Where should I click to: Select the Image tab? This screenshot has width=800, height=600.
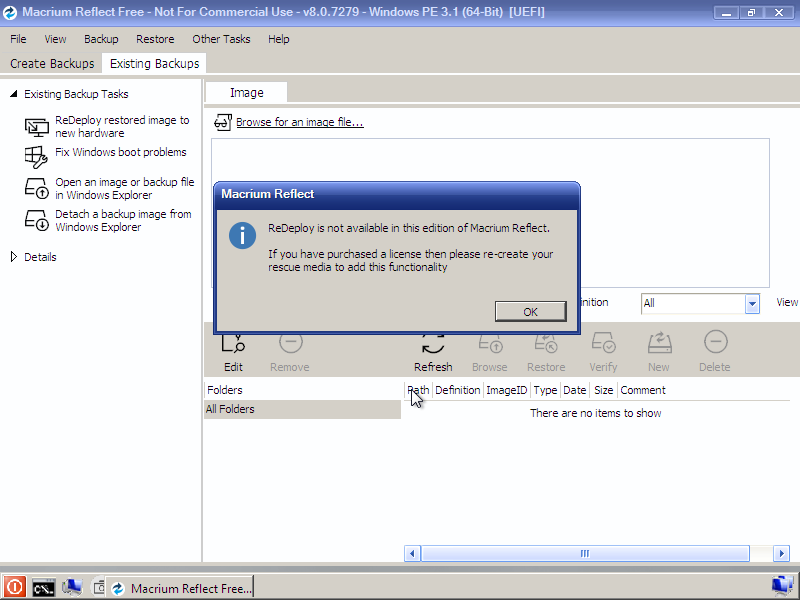[246, 92]
